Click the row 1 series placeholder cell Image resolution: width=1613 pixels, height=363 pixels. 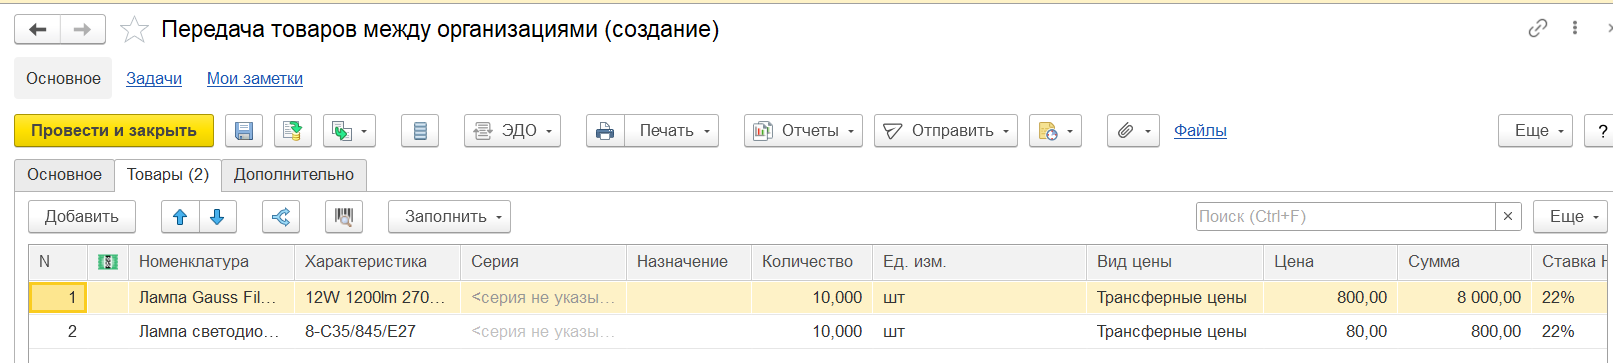pos(543,298)
